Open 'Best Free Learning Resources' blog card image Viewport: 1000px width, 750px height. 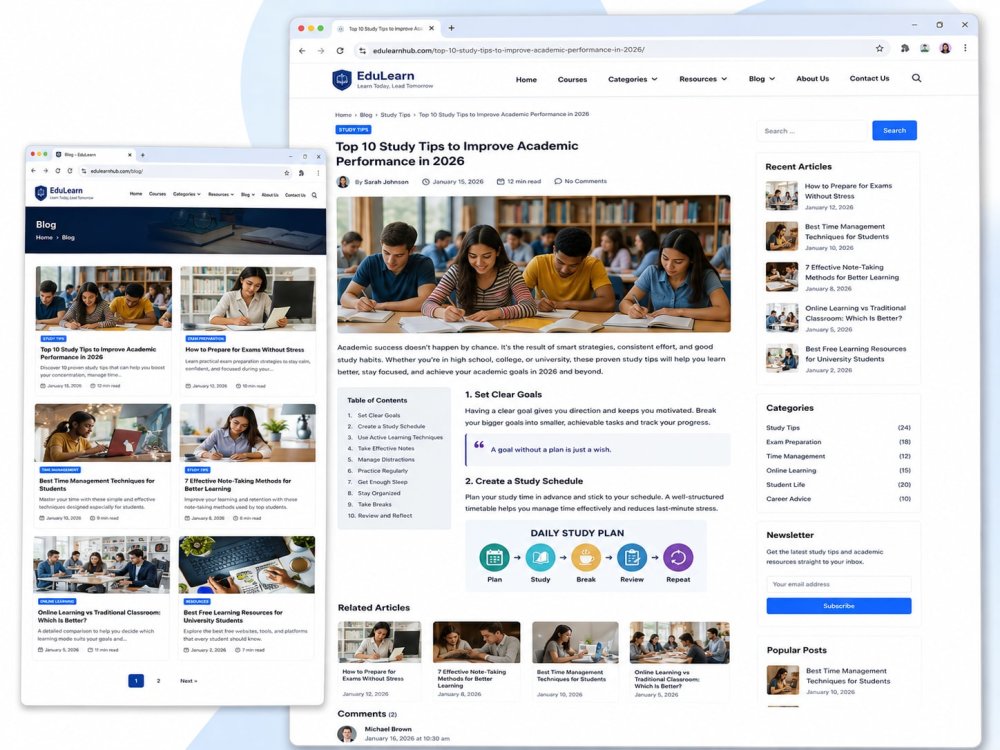(247, 564)
